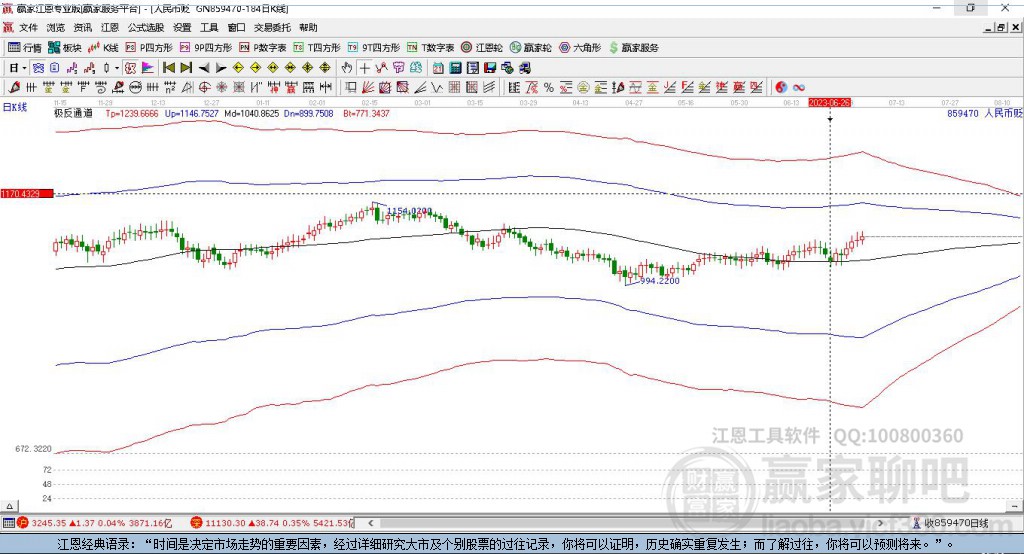This screenshot has height=554, width=1024.
Task: Click the floppy disk save icon
Action: pos(490,68)
